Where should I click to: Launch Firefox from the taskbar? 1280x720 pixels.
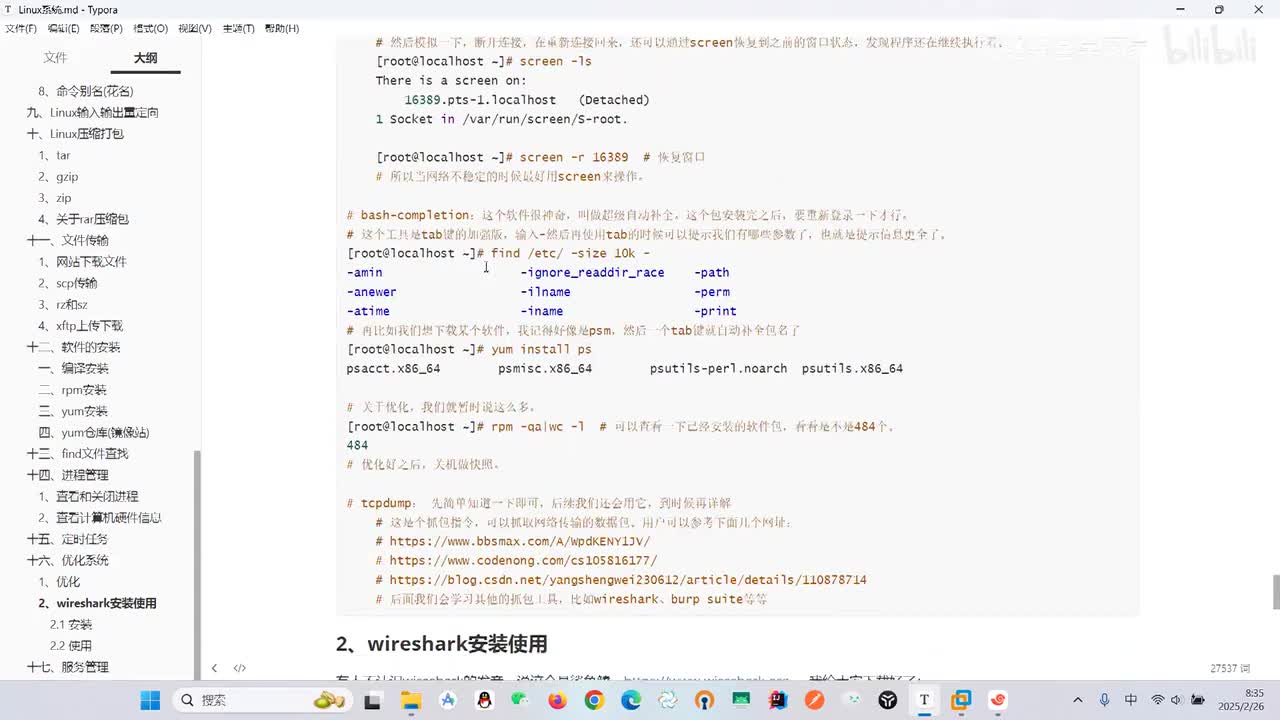pos(557,700)
